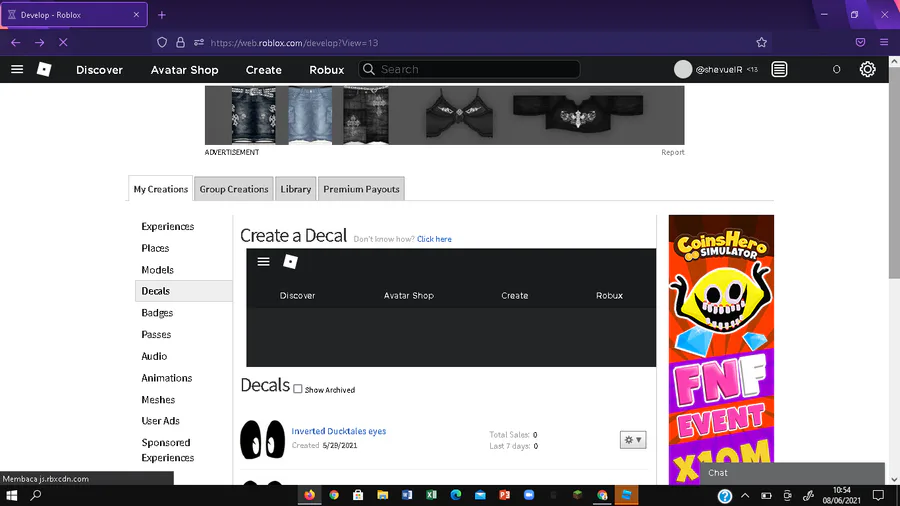The height and width of the screenshot is (506, 900).
Task: Open the Roblox hamburger navigation menu
Action: (17, 69)
